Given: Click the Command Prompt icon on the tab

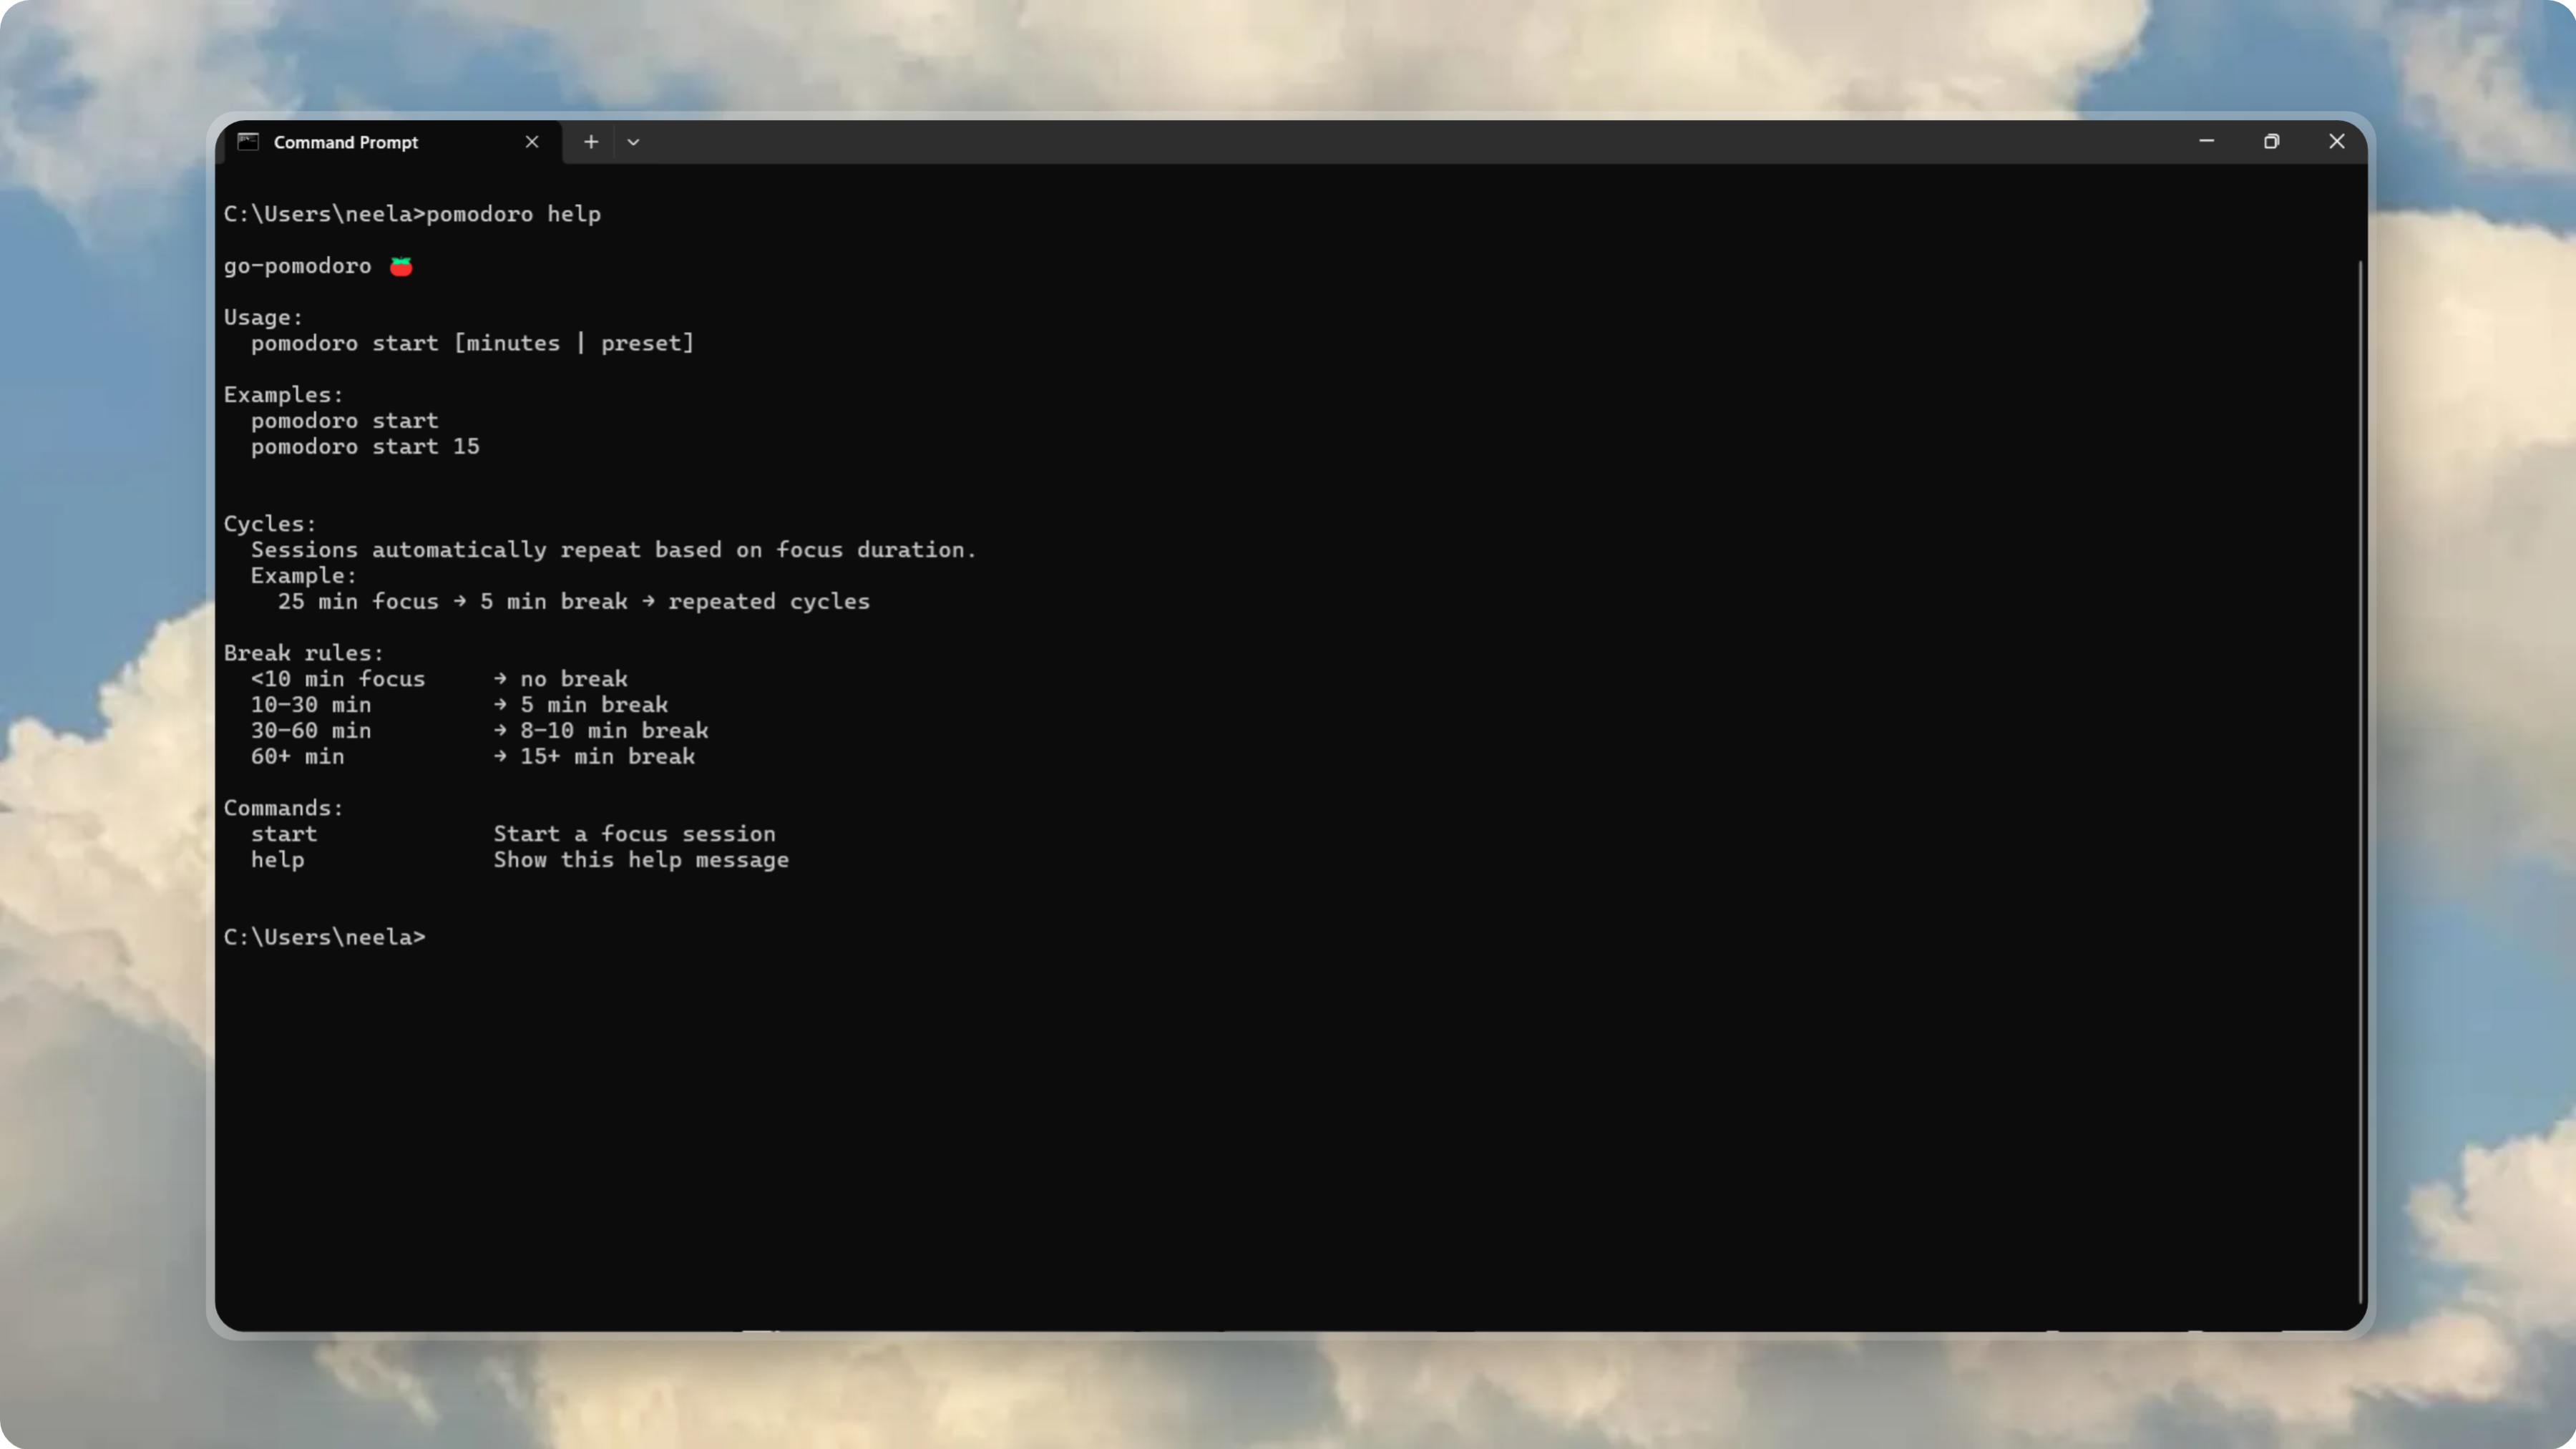Looking at the screenshot, I should pos(248,142).
